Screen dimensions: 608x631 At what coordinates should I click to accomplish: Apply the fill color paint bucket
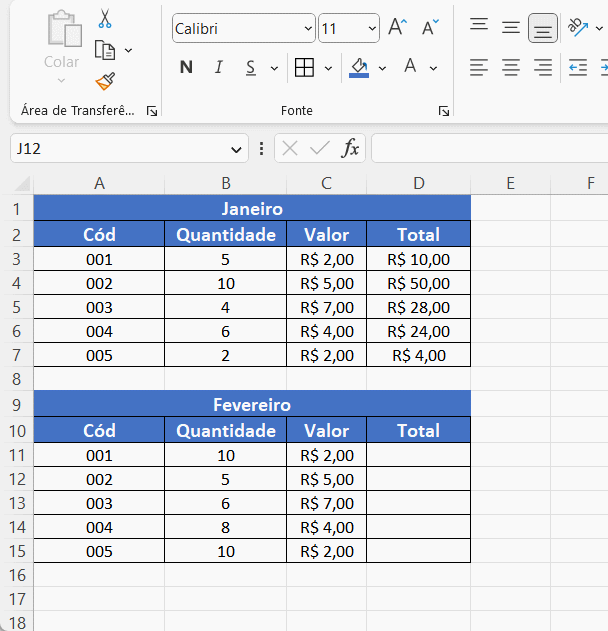click(359, 68)
